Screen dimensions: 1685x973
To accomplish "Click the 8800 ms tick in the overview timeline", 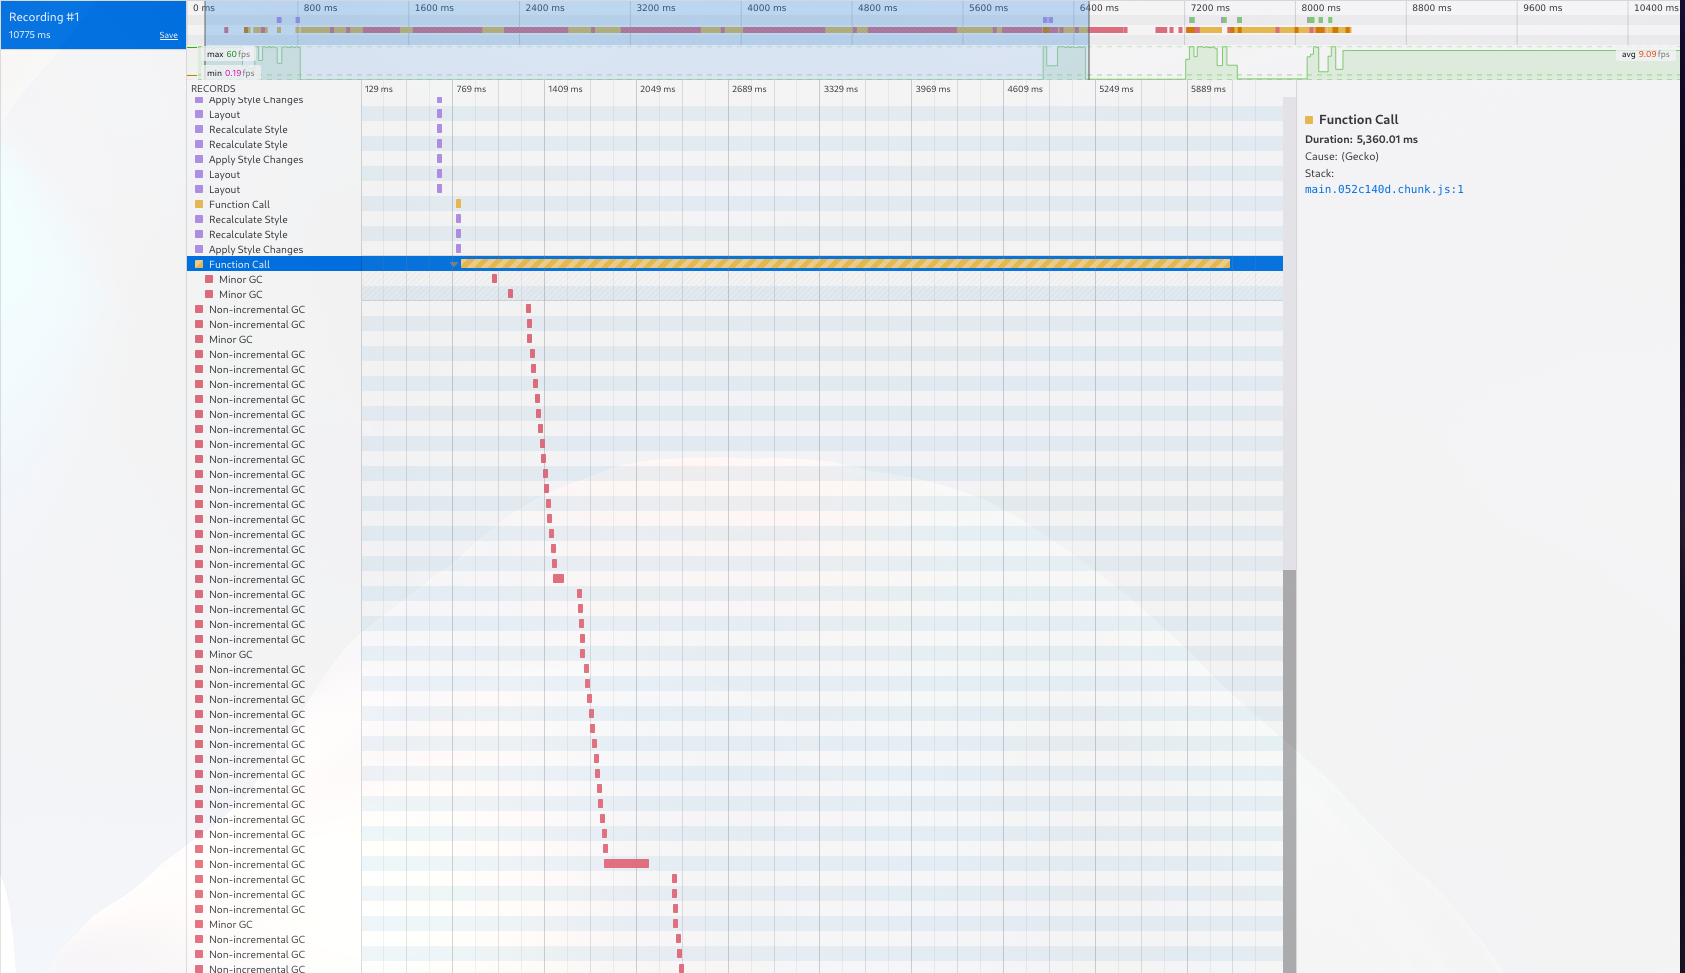I will pyautogui.click(x=1431, y=8).
